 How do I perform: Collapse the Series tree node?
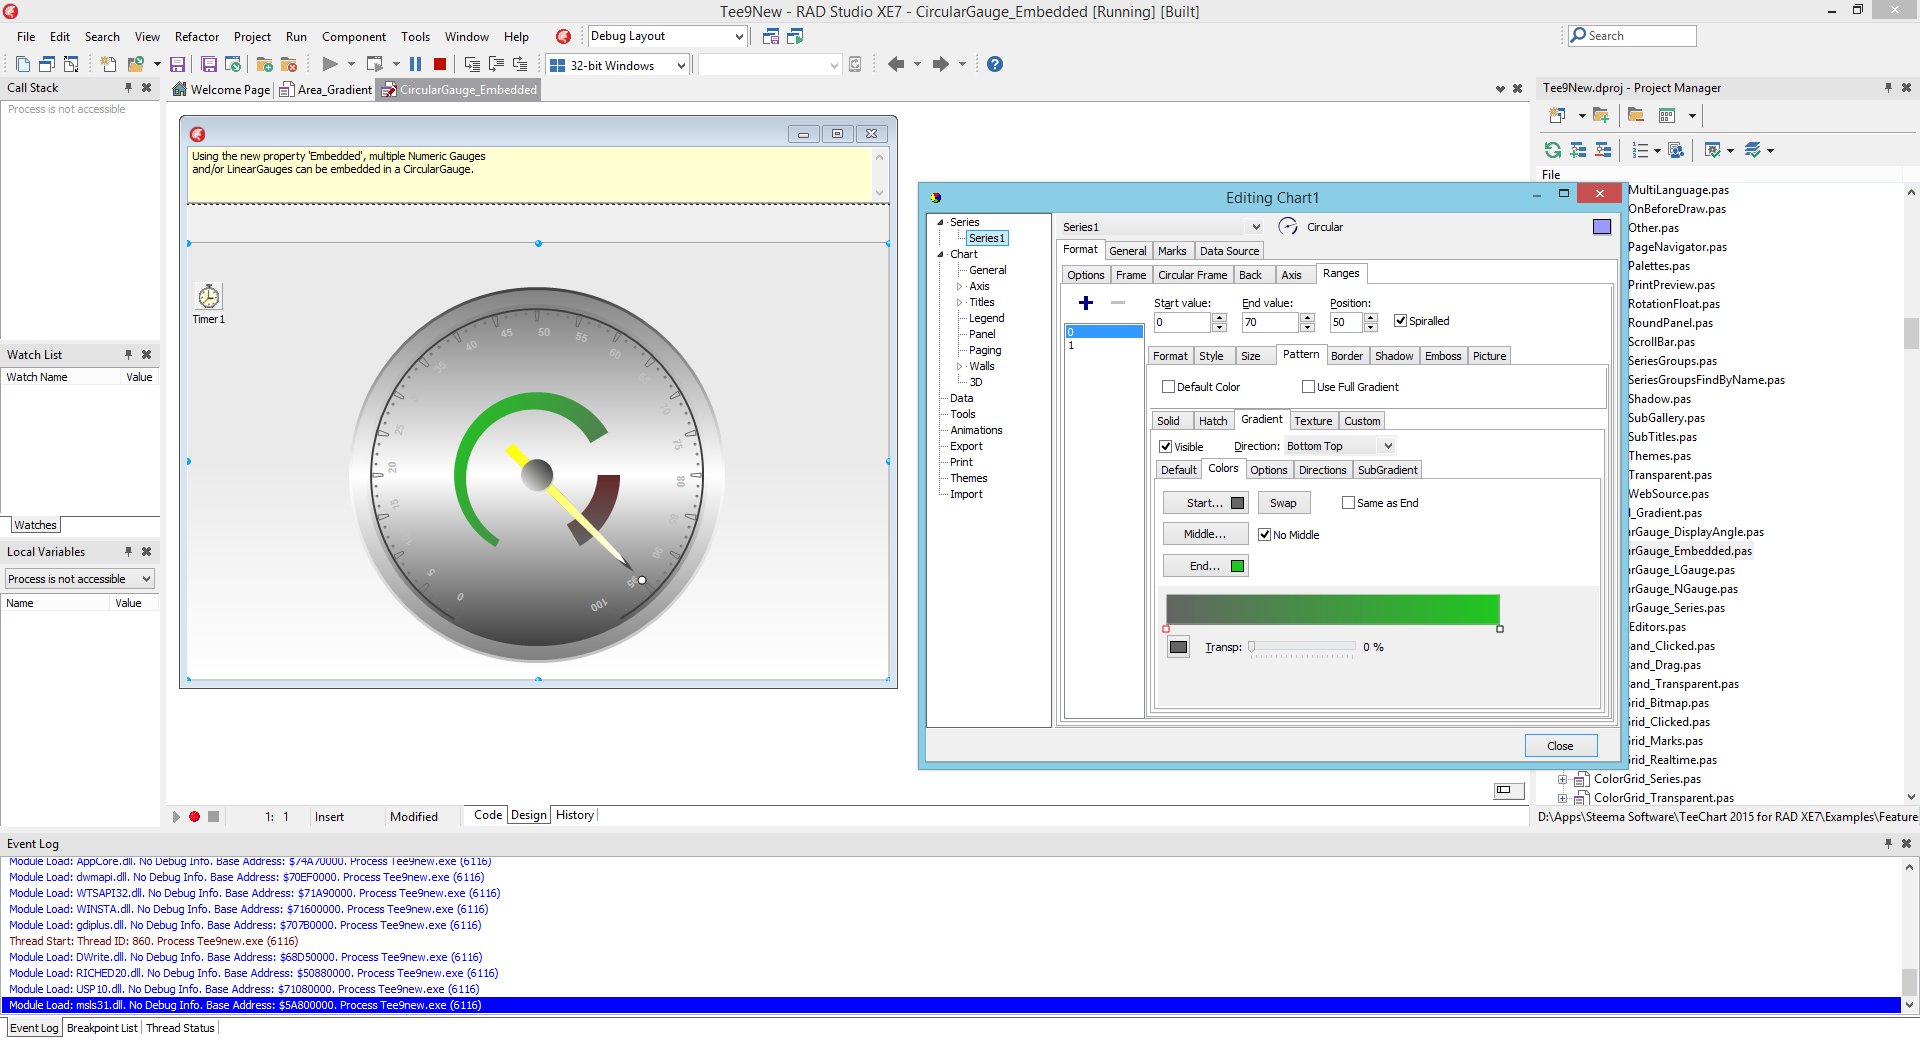coord(941,222)
